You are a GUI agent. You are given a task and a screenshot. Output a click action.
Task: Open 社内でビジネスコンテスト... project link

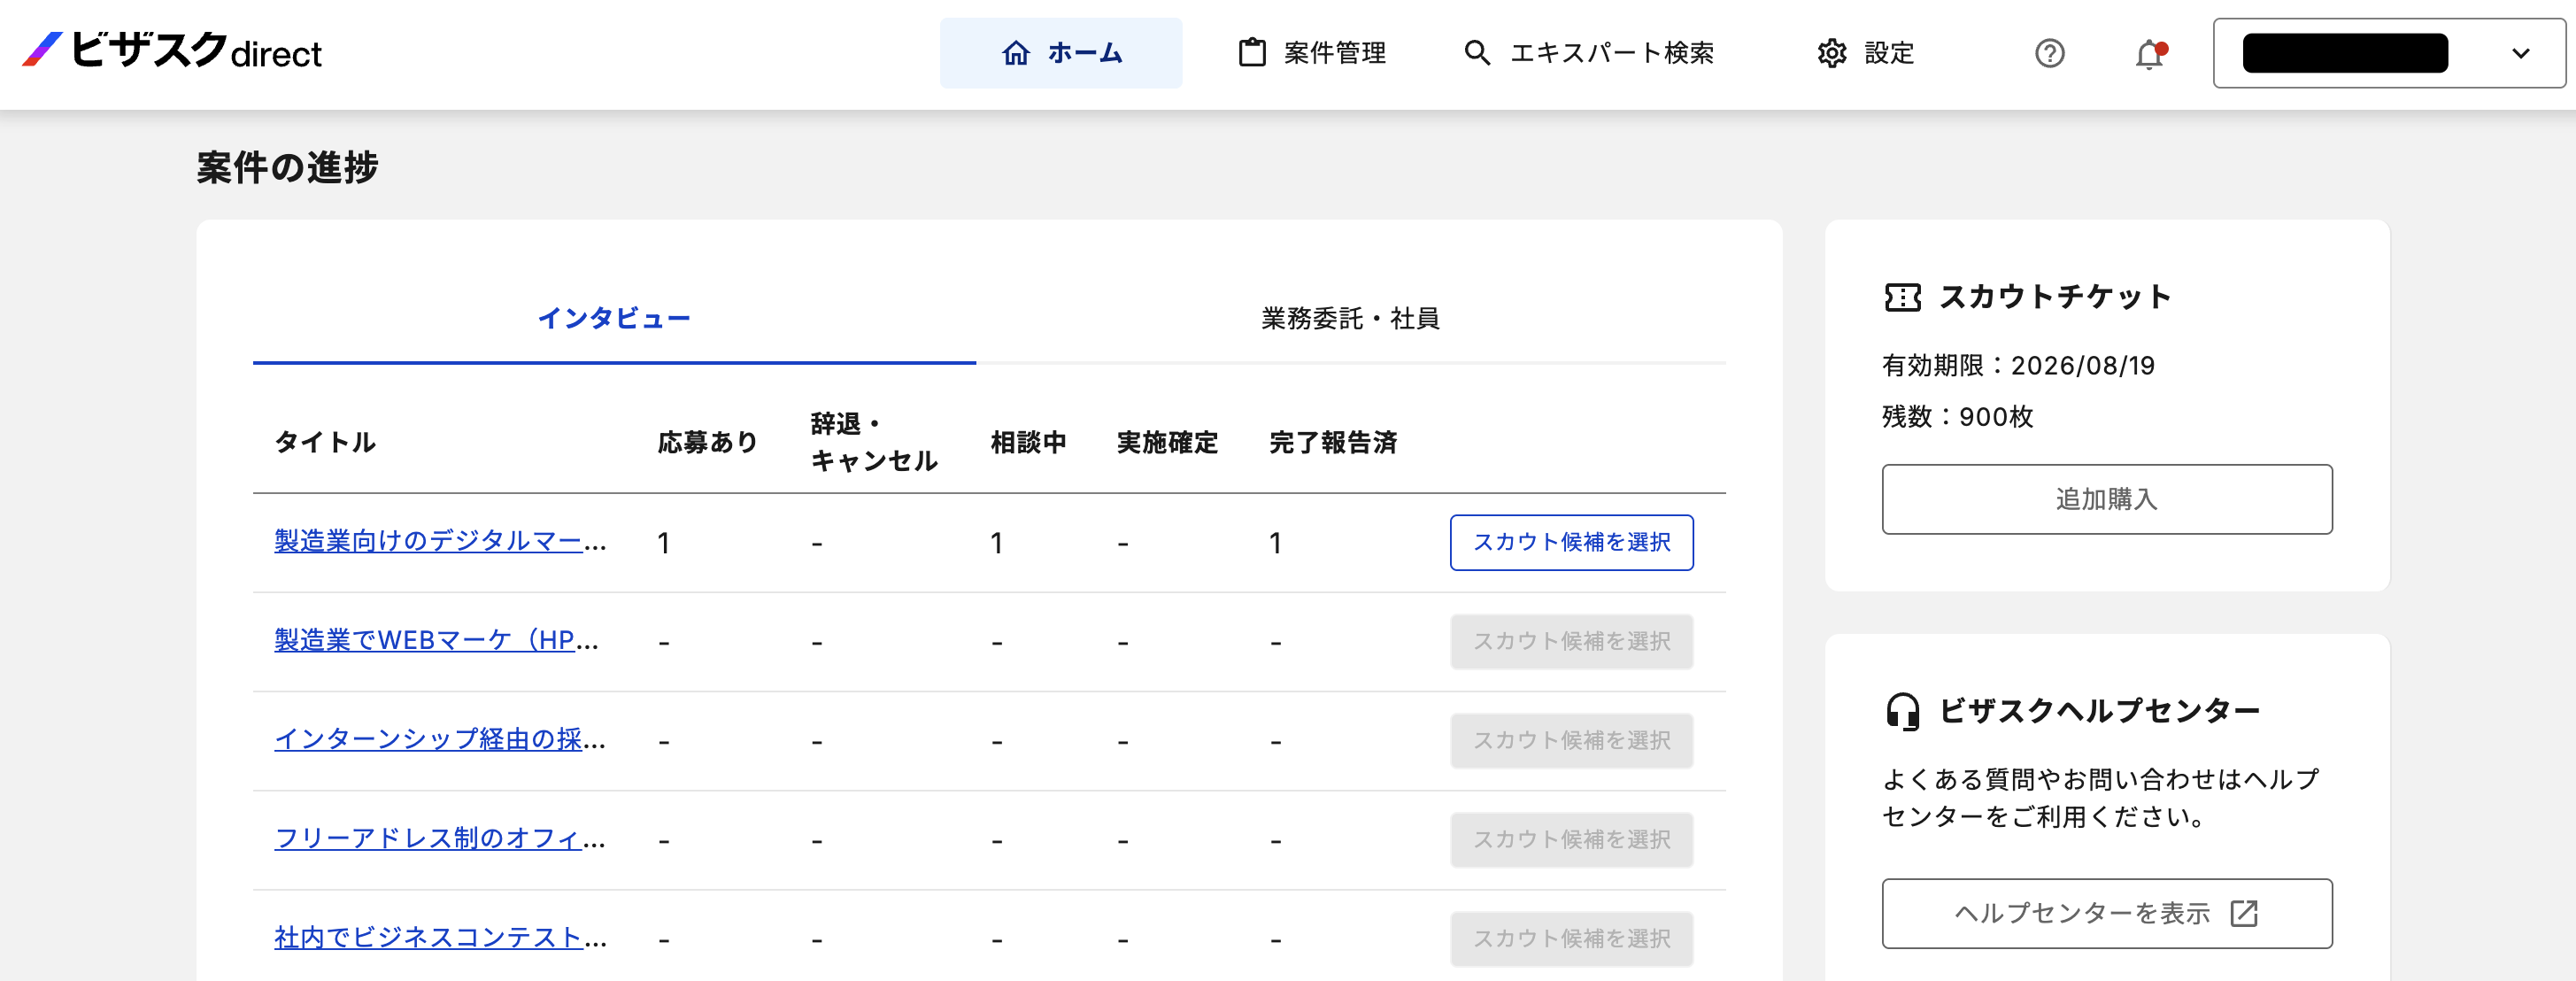[440, 938]
